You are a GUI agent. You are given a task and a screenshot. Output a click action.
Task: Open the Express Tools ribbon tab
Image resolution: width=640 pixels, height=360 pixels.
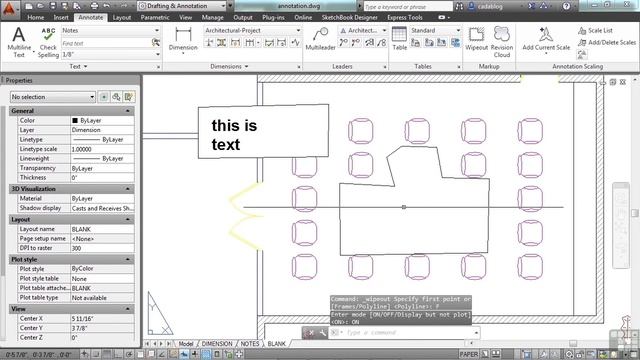click(x=404, y=17)
